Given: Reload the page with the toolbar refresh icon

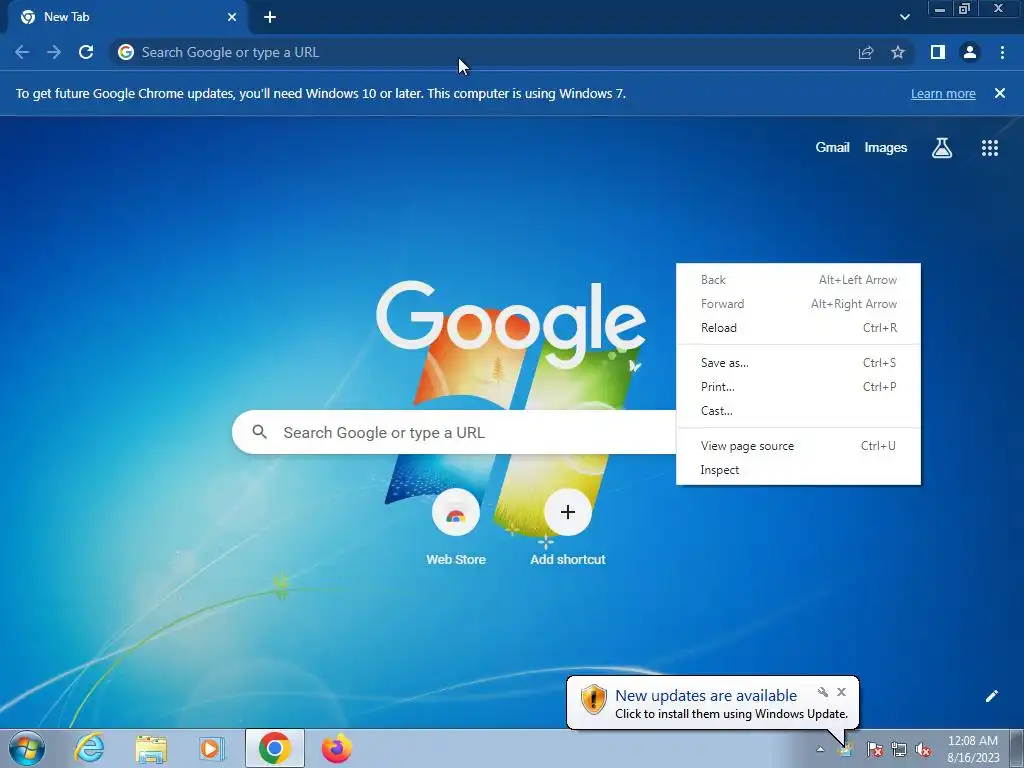Looking at the screenshot, I should pos(86,52).
